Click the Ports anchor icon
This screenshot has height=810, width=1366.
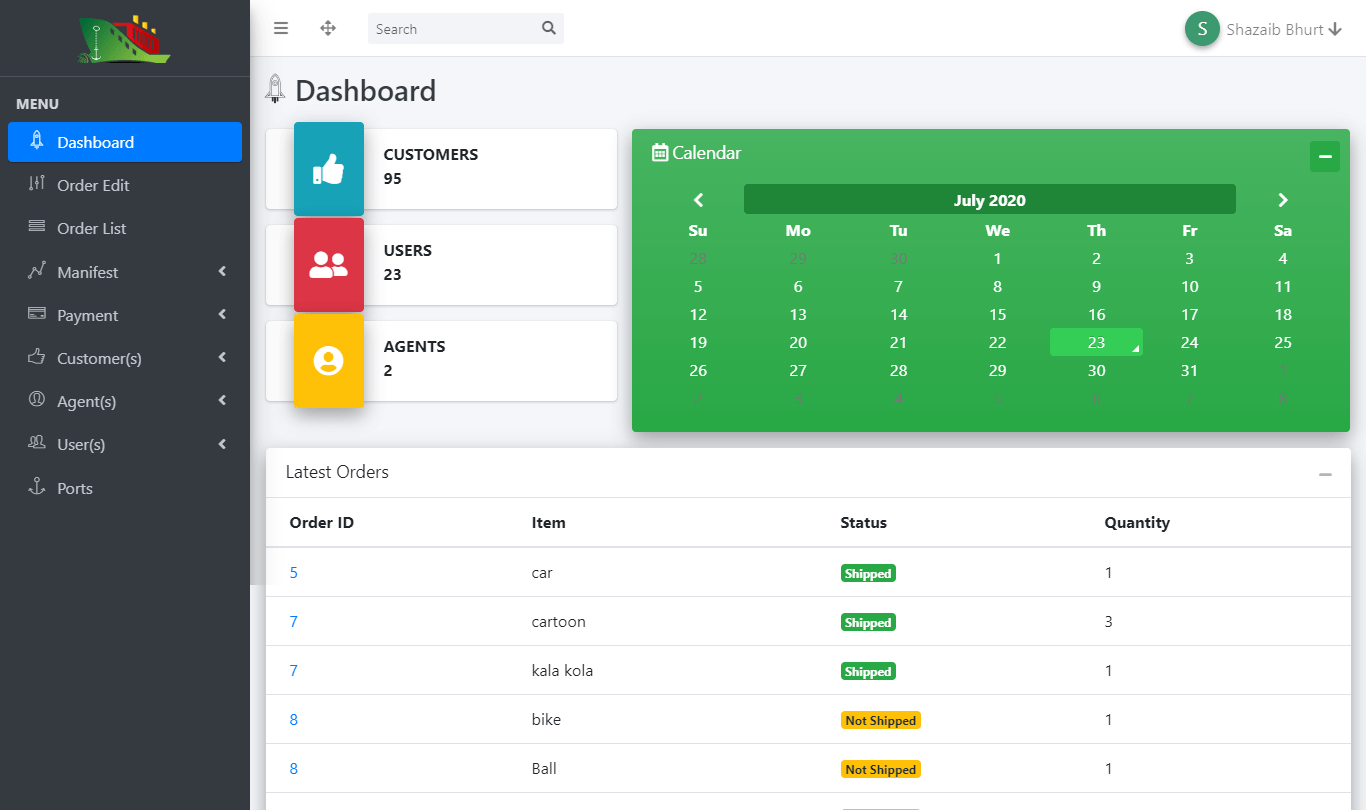click(37, 486)
